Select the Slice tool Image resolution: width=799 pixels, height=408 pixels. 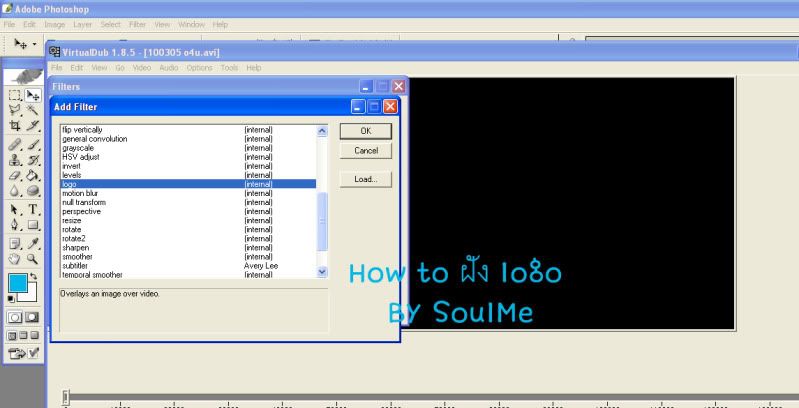click(x=33, y=125)
